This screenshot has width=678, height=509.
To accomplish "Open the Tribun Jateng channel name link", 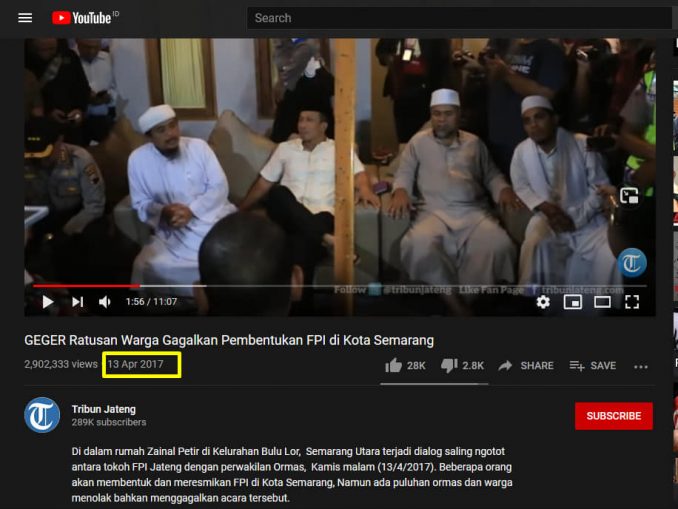I will [x=103, y=409].
